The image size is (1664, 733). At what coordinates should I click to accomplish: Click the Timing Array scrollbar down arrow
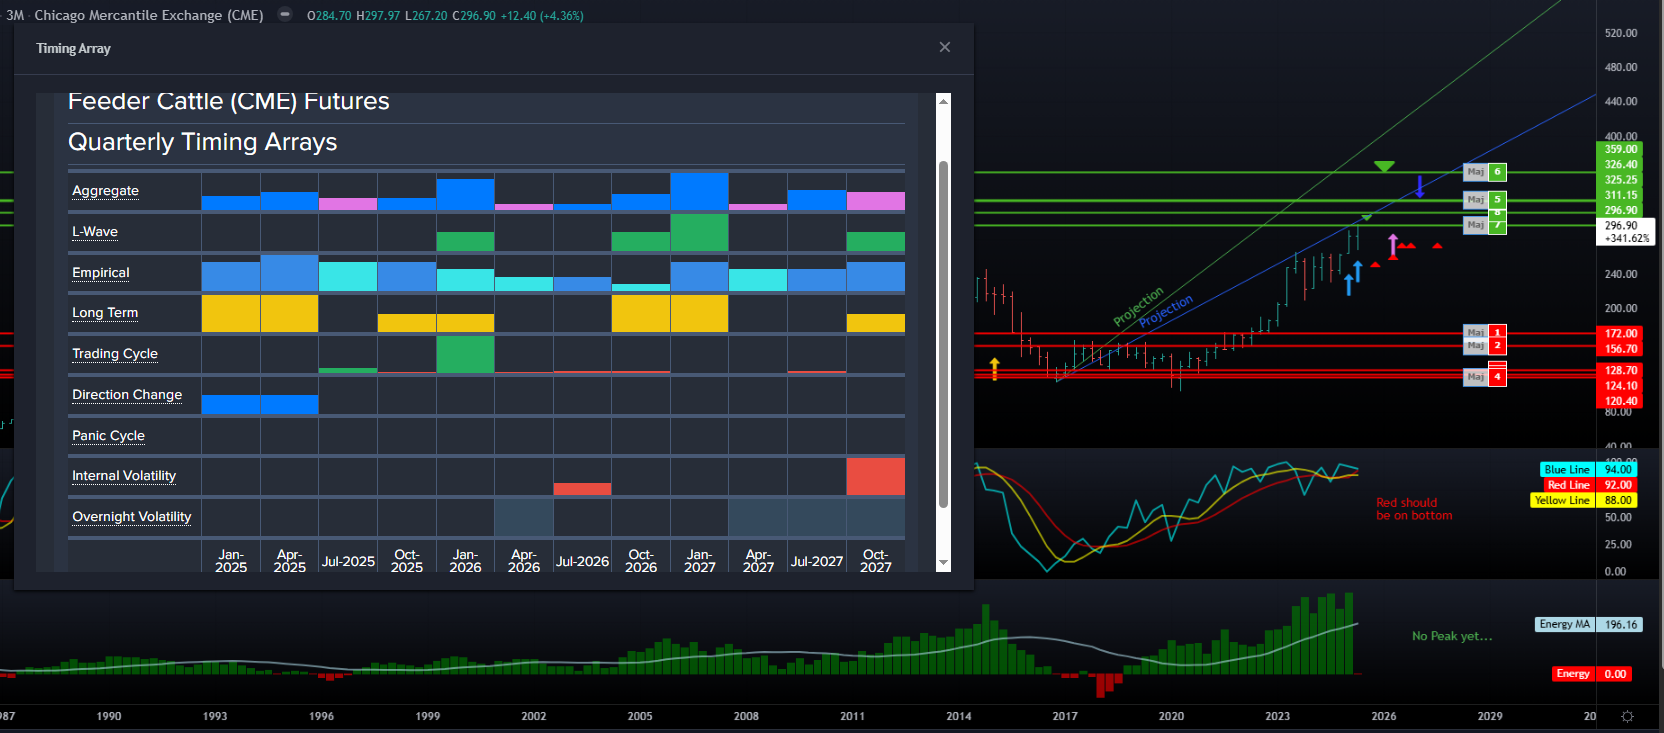[943, 564]
